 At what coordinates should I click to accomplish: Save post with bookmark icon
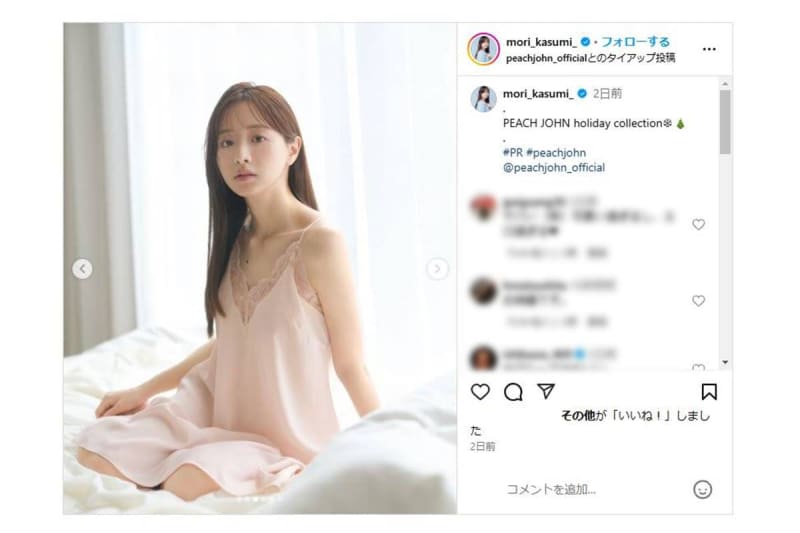pyautogui.click(x=709, y=392)
